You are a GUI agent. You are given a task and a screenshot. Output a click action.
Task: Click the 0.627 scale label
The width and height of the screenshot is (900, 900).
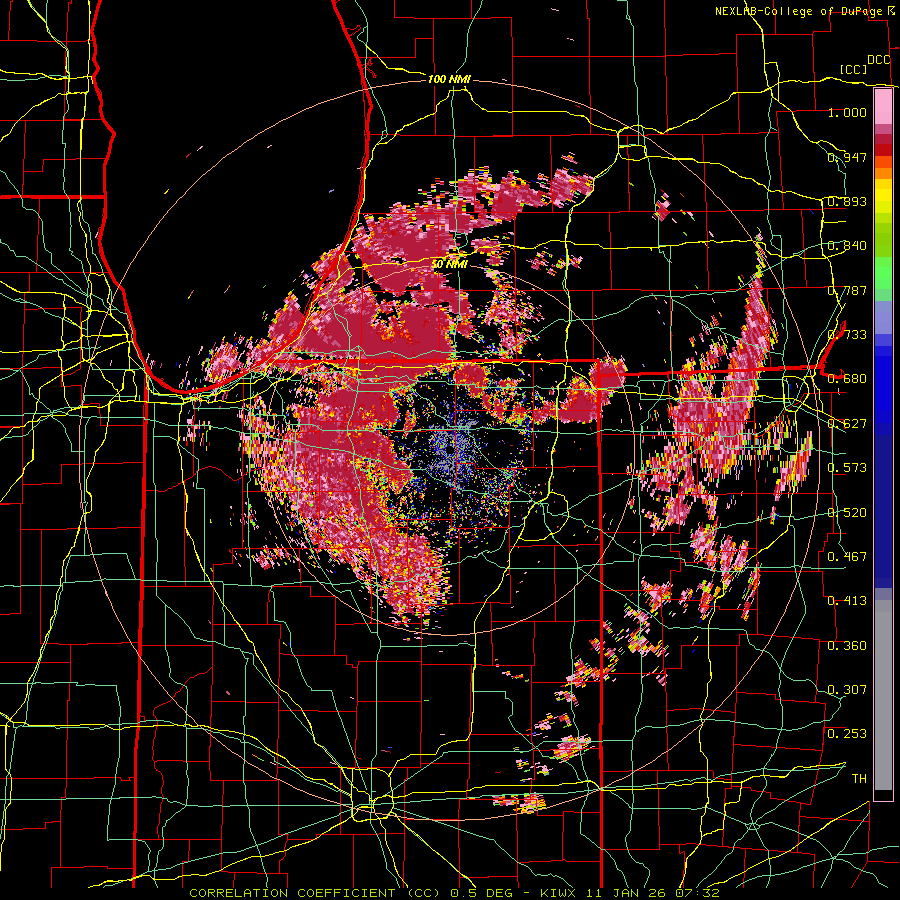click(x=847, y=423)
